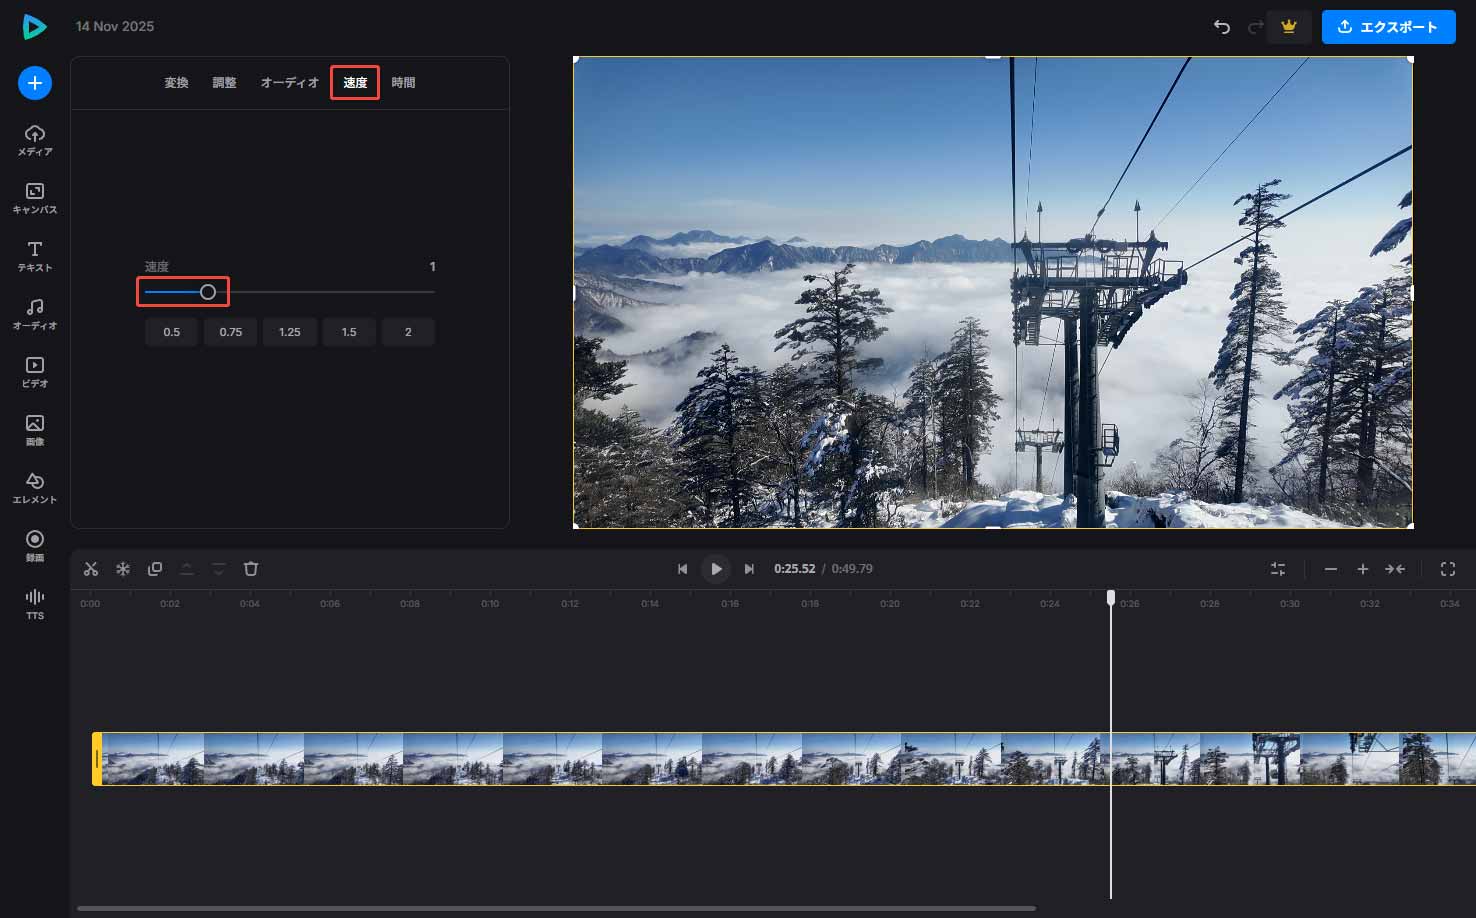1476x918 pixels.
Task: Click the 速度 slider handle
Action: click(x=208, y=292)
